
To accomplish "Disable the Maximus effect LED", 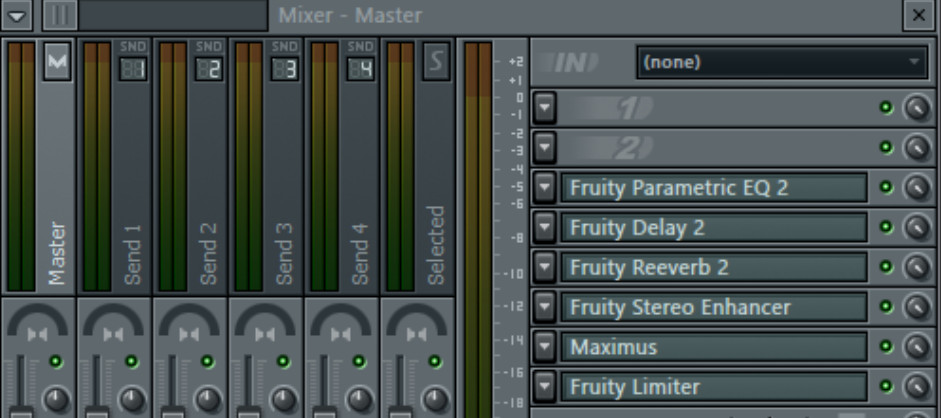I will 886,346.
